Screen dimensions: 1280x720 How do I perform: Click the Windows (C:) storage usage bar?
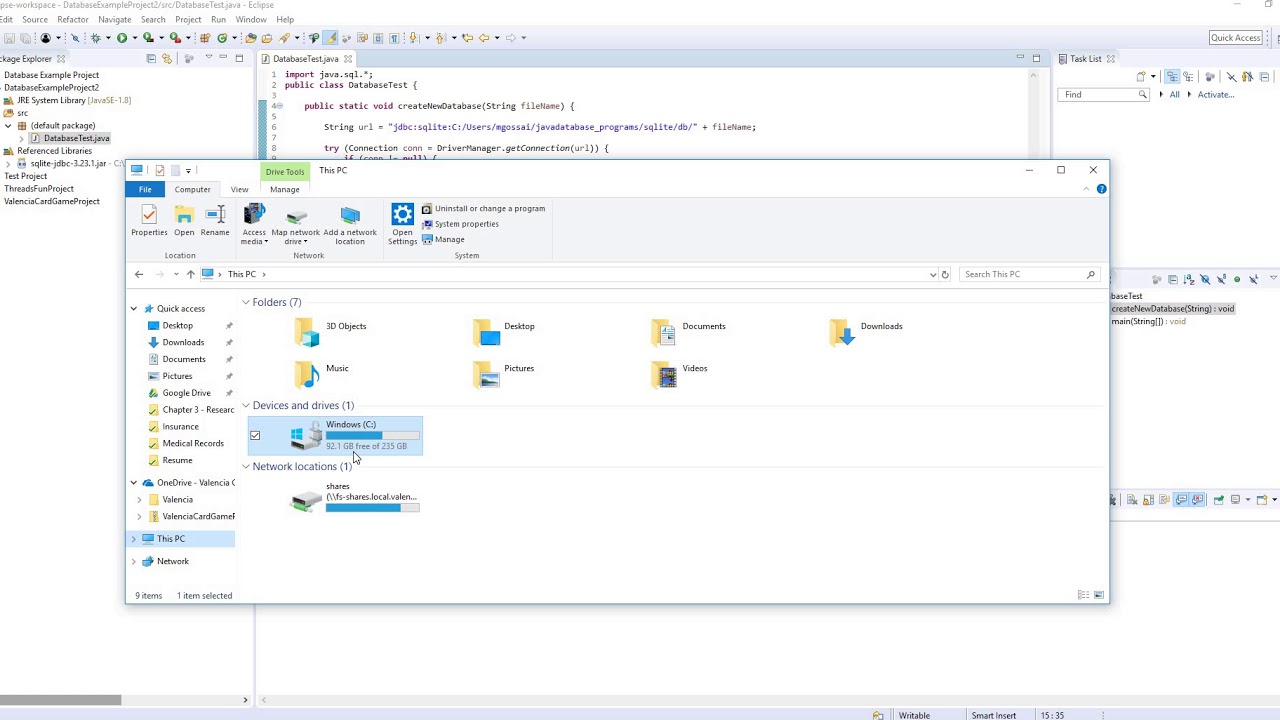[372, 436]
